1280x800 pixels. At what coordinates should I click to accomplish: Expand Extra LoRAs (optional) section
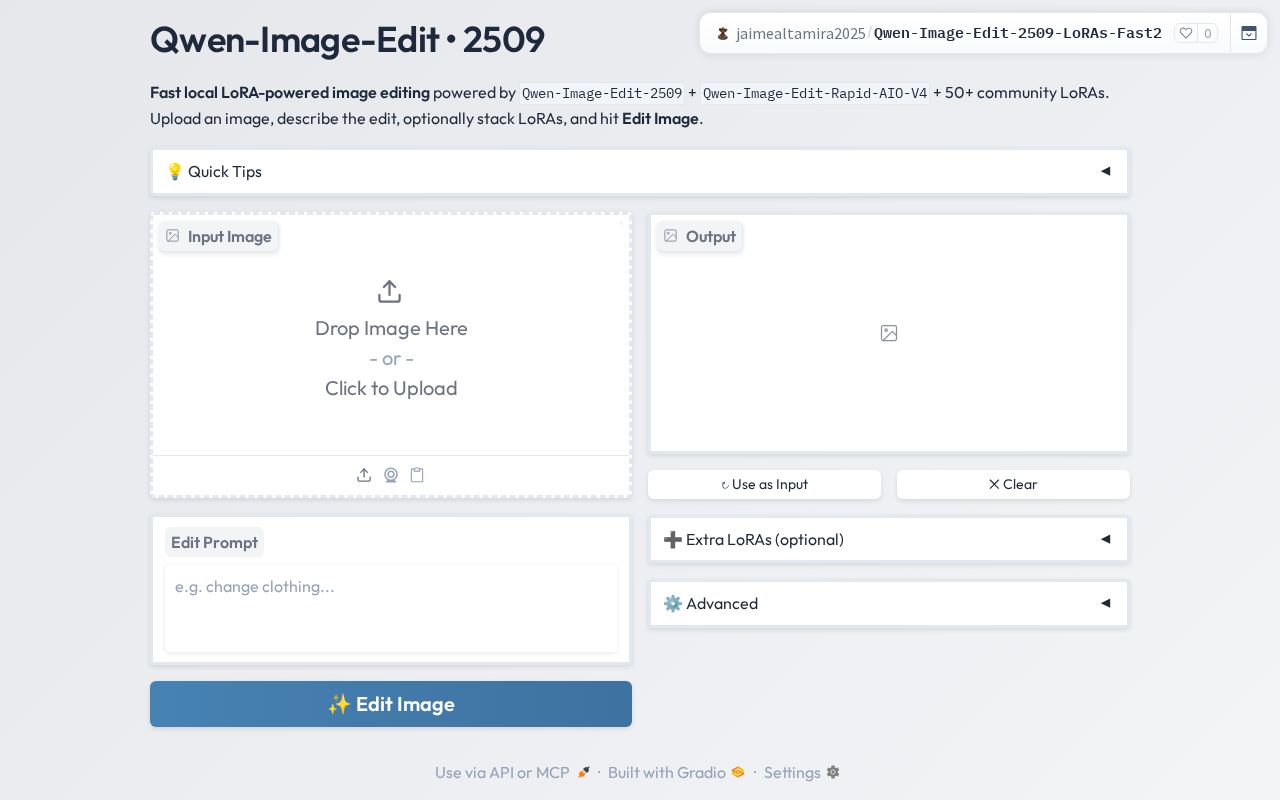[889, 540]
